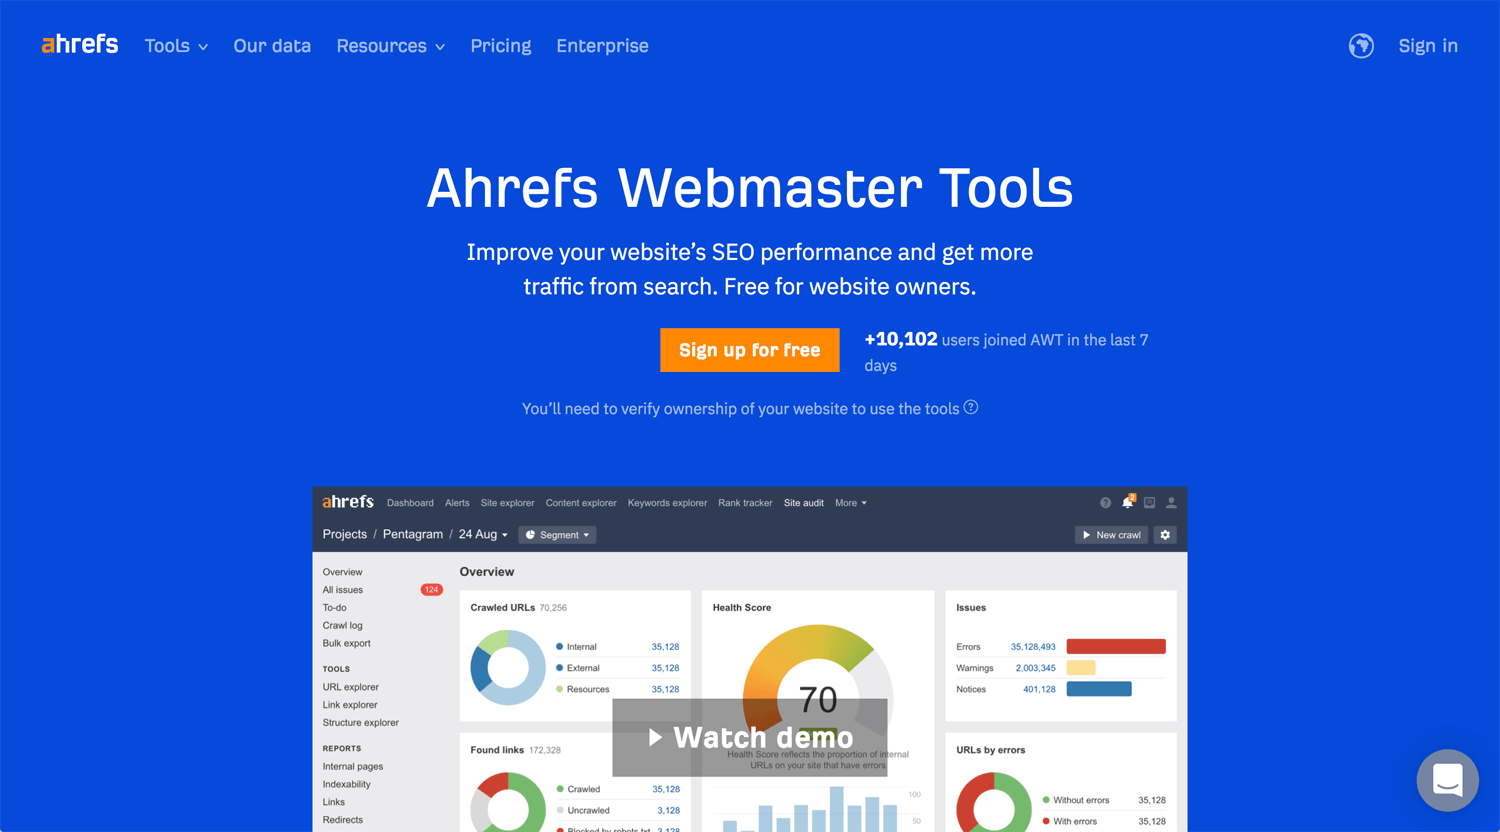Open the chat support bubble

1447,780
